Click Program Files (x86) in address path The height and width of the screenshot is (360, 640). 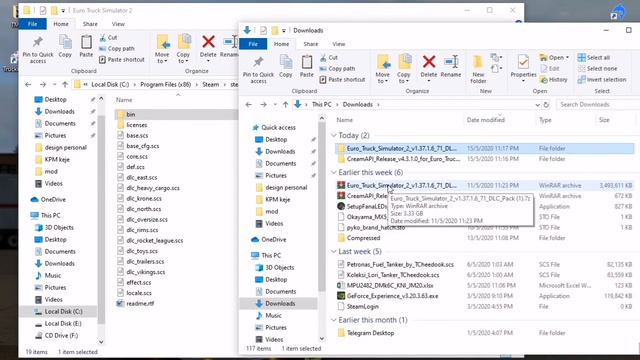pyautogui.click(x=165, y=84)
